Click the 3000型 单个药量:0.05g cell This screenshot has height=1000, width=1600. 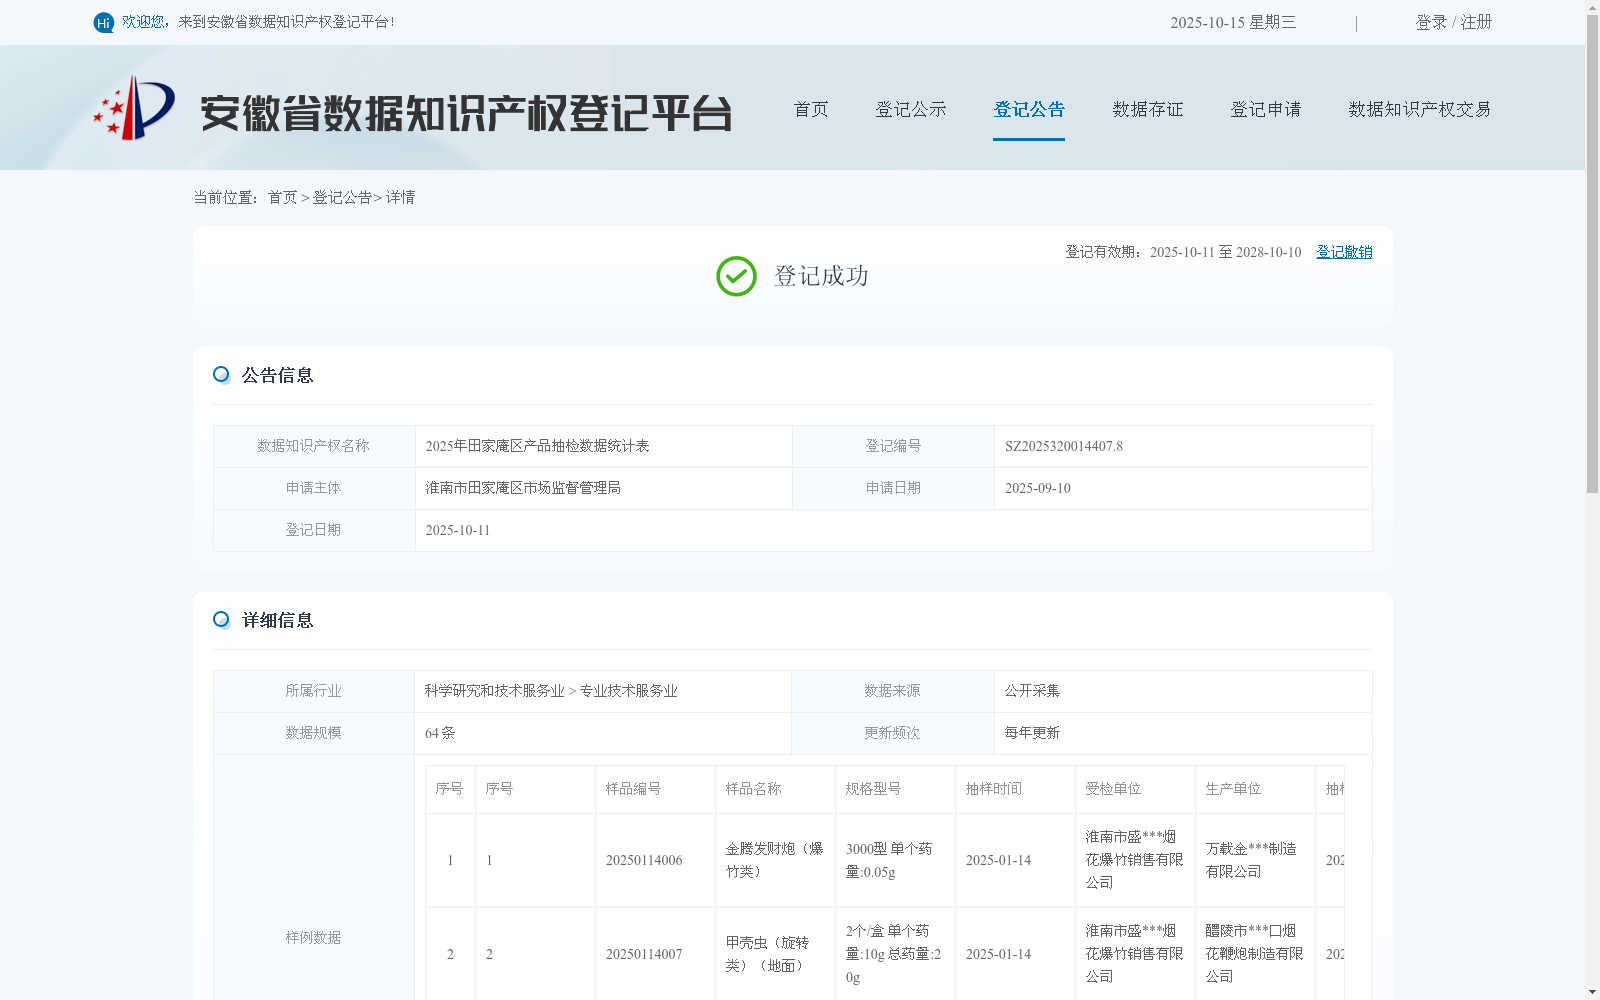(x=895, y=860)
